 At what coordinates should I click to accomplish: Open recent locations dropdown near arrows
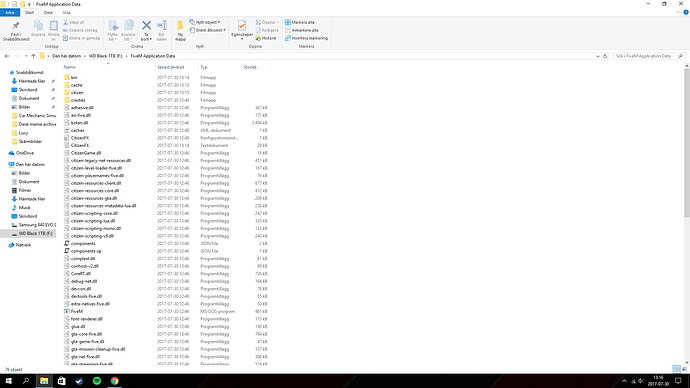pyautogui.click(x=26, y=56)
